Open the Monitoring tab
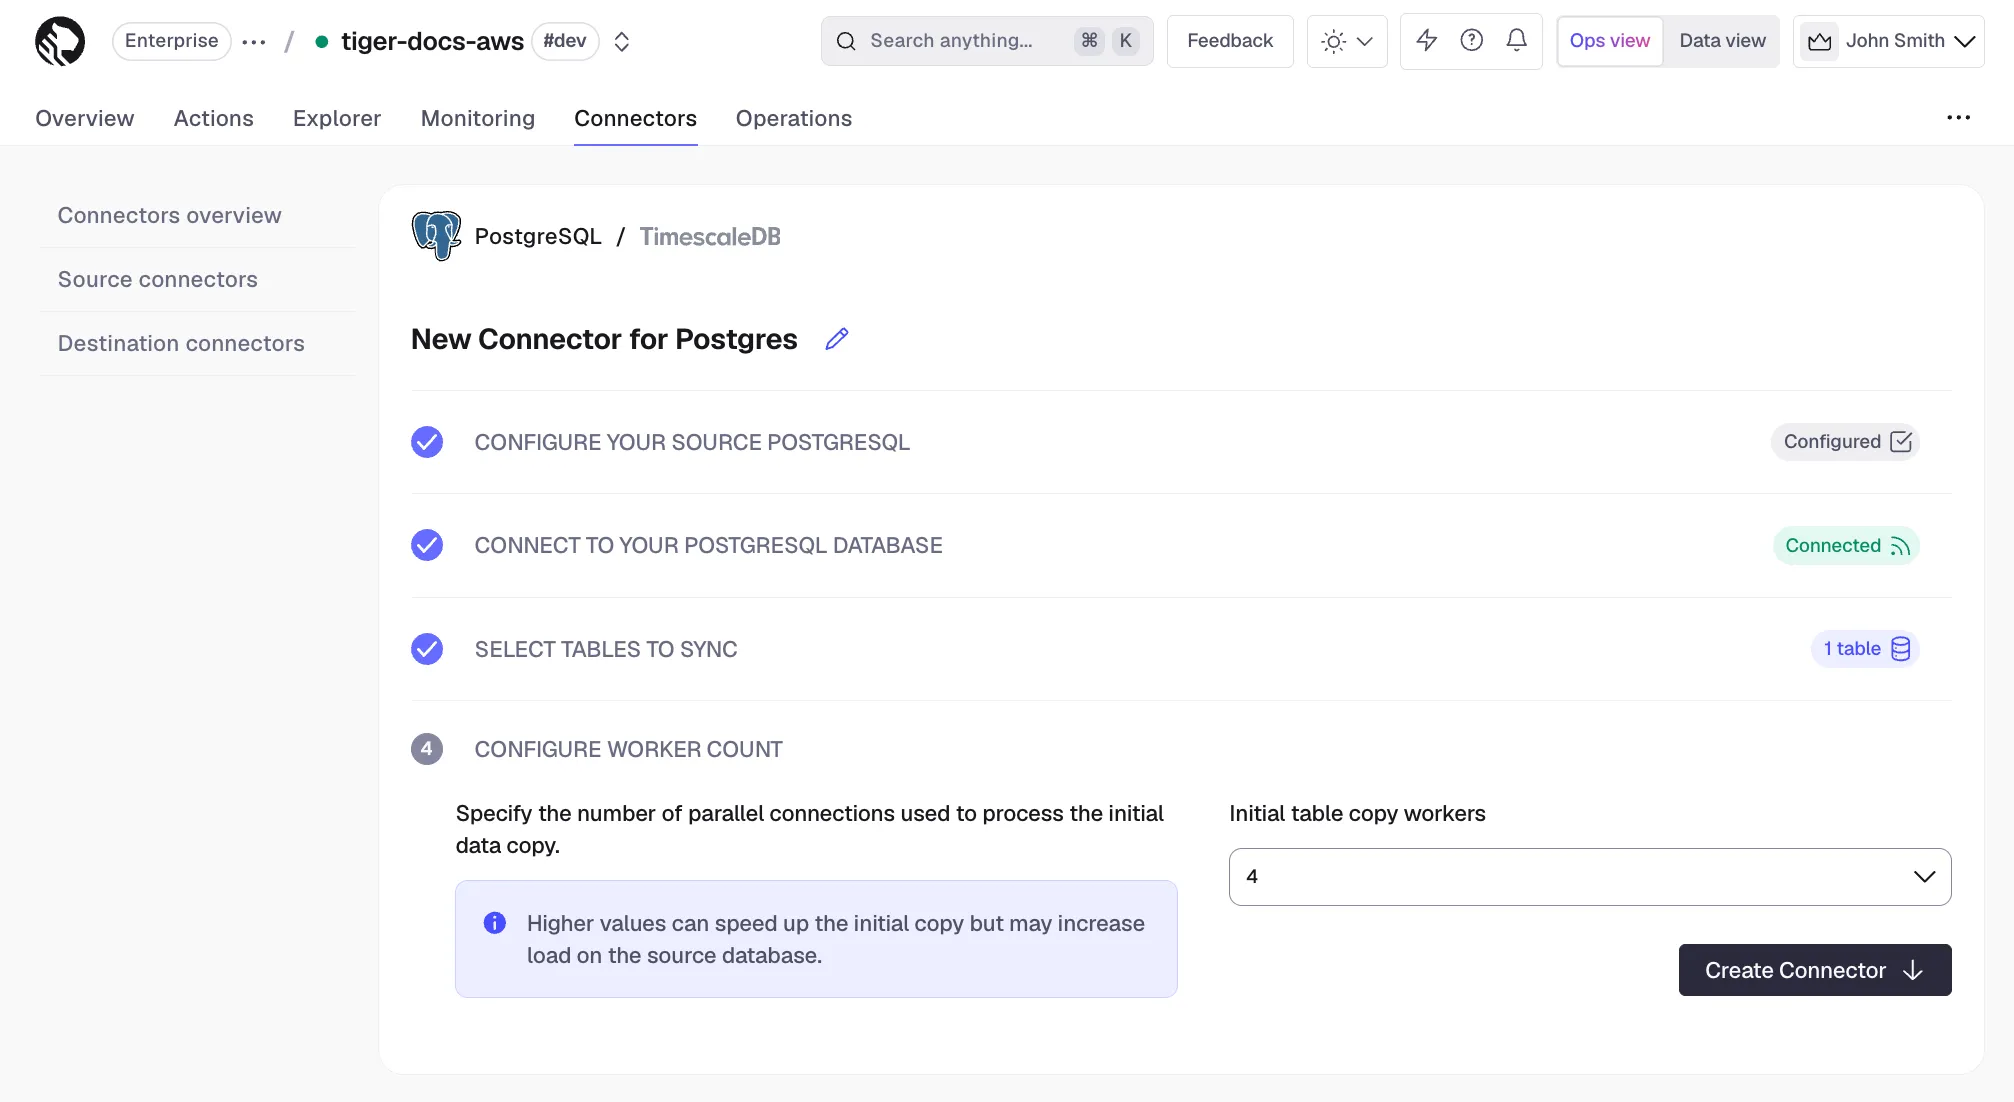 (x=478, y=118)
